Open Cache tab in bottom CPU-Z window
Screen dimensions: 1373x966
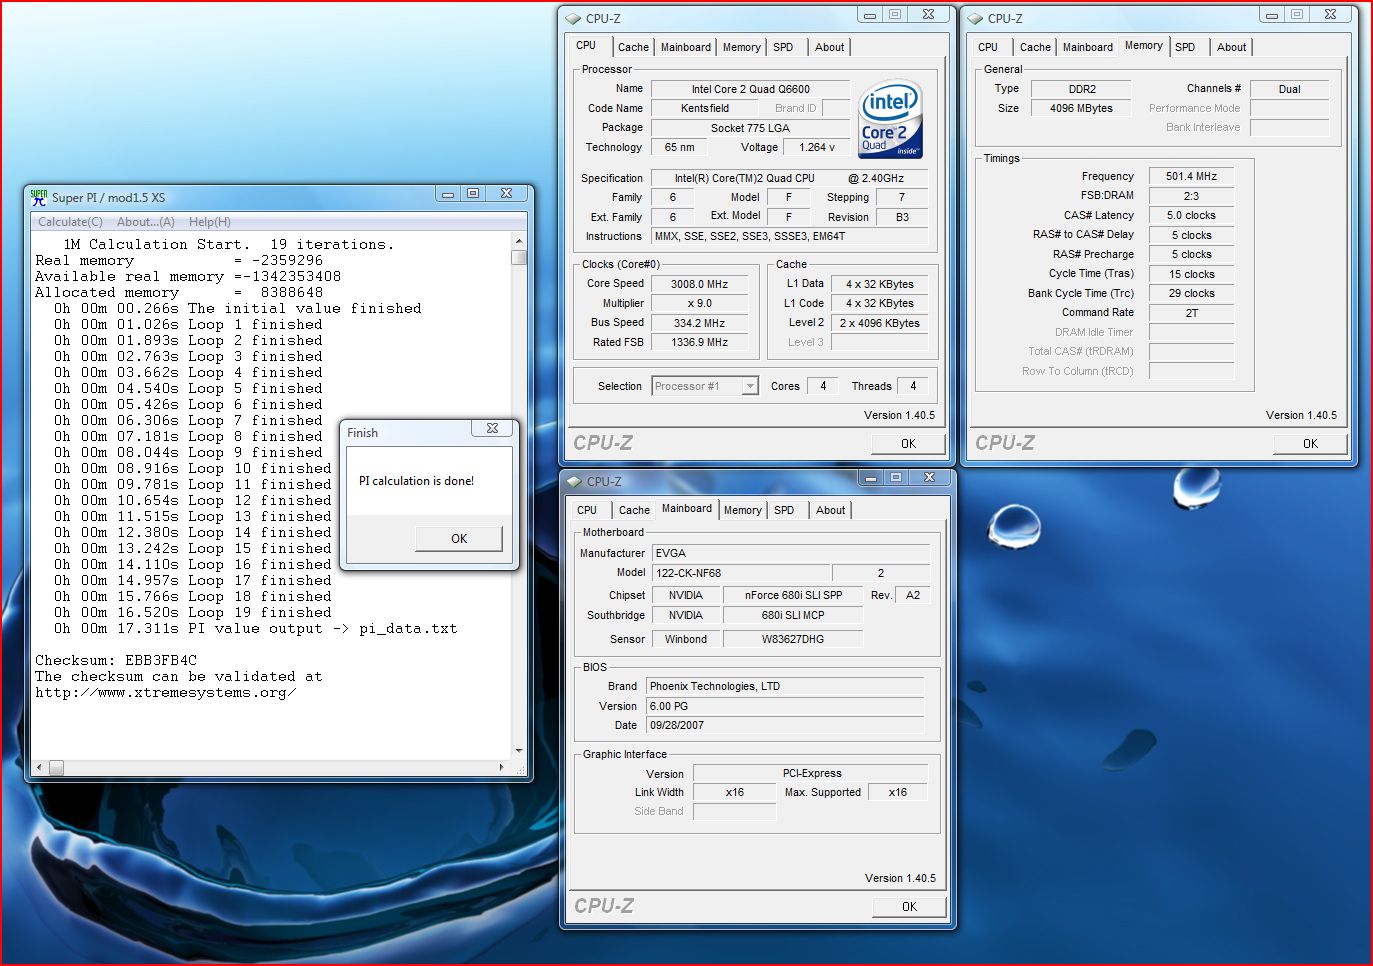tap(634, 510)
